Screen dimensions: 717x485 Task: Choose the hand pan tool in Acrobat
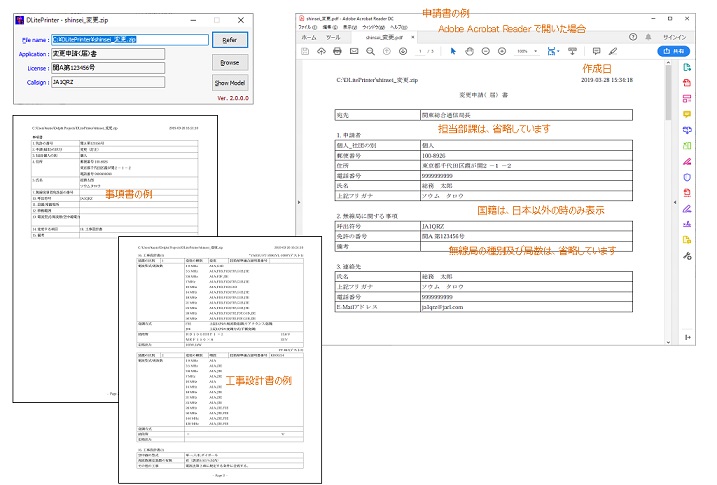469,51
